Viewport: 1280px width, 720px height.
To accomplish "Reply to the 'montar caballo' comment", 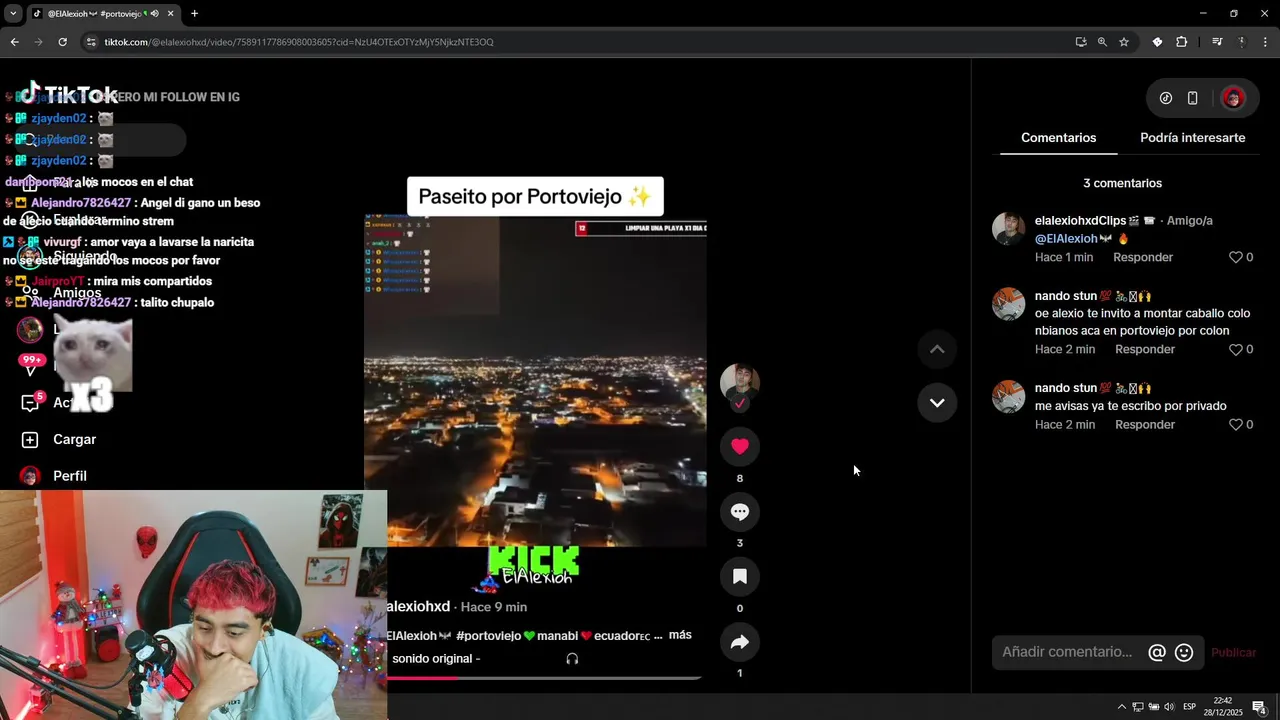I will pyautogui.click(x=1145, y=349).
